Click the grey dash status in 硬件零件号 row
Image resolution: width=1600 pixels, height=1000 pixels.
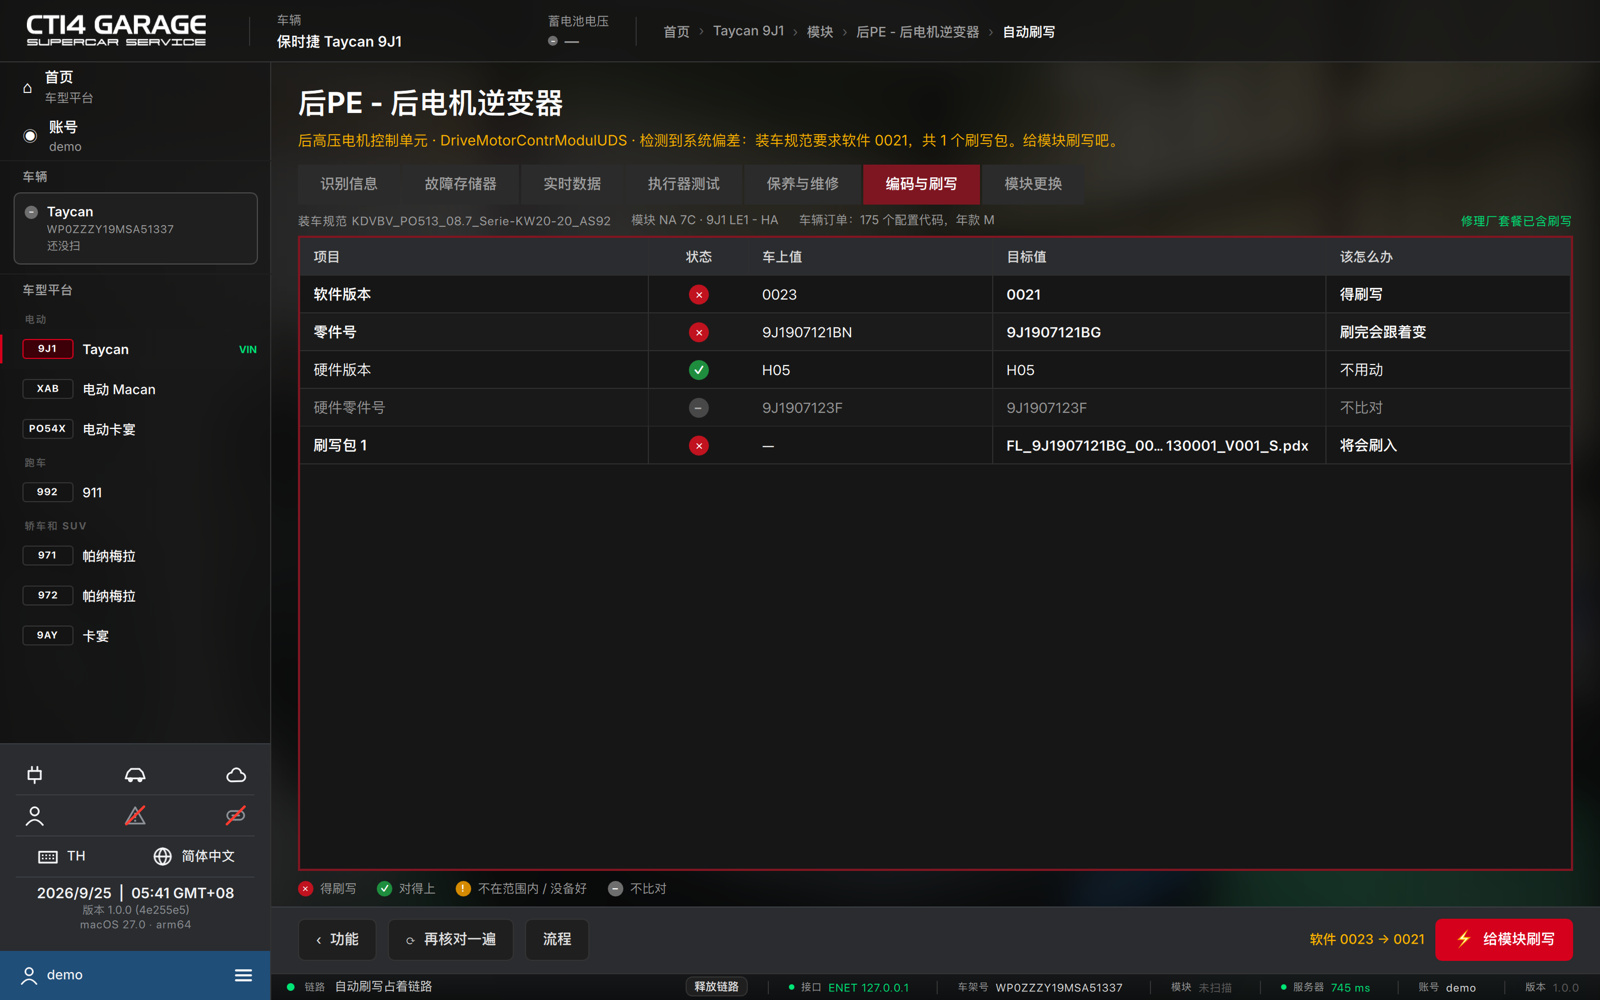coord(699,408)
